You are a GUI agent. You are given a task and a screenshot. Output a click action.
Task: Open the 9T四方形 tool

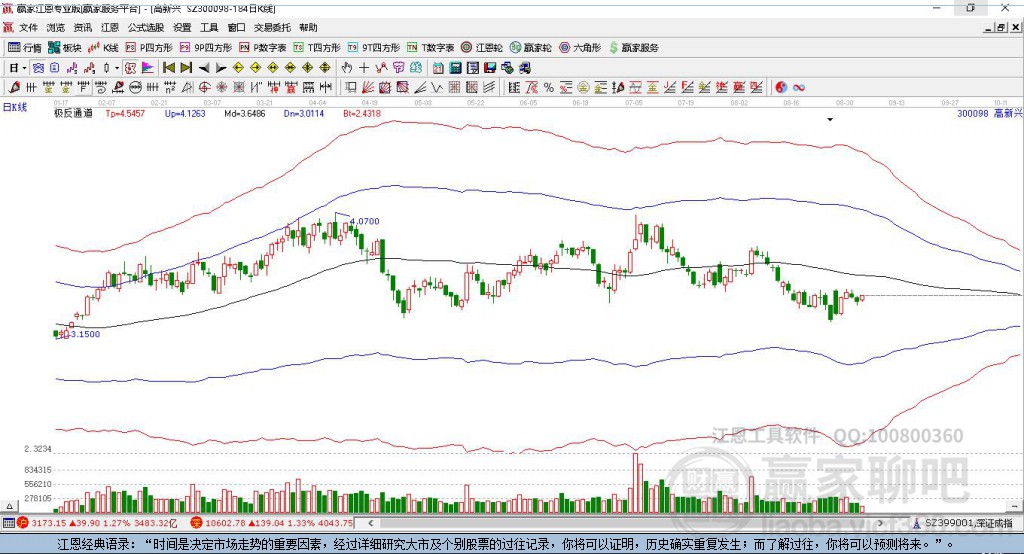[x=374, y=48]
